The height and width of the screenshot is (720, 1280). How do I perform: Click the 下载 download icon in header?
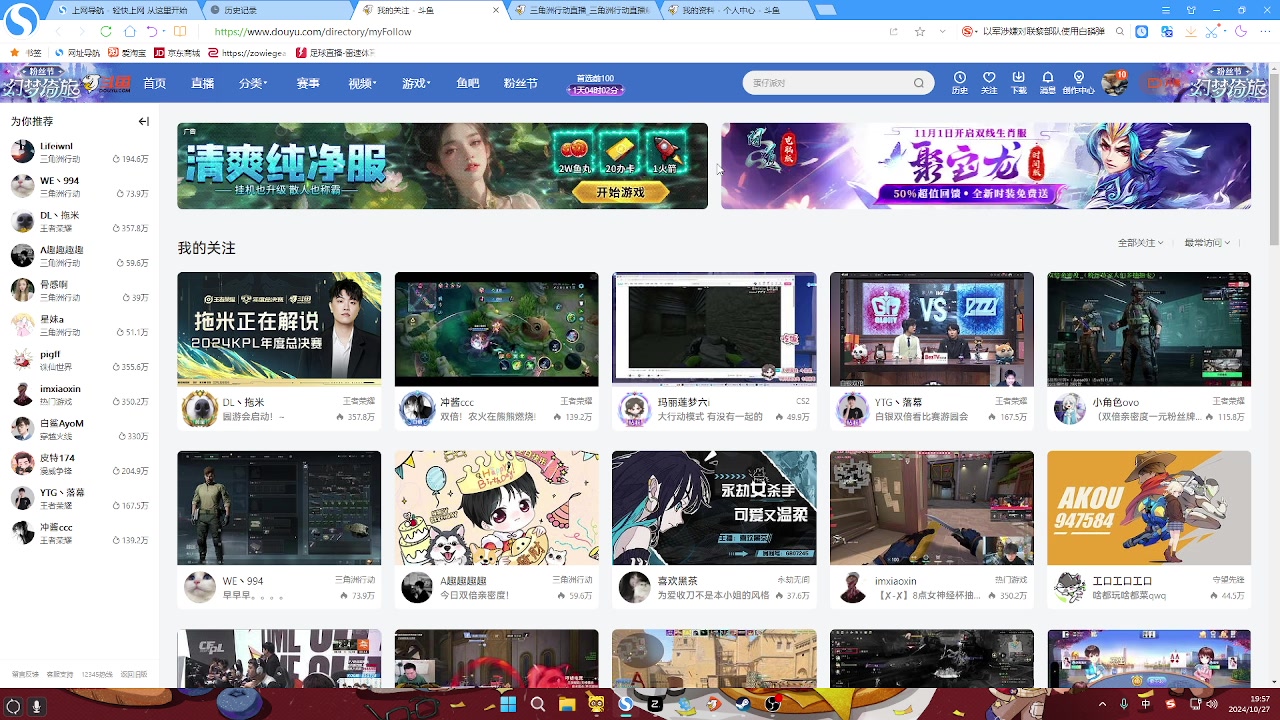click(1018, 82)
